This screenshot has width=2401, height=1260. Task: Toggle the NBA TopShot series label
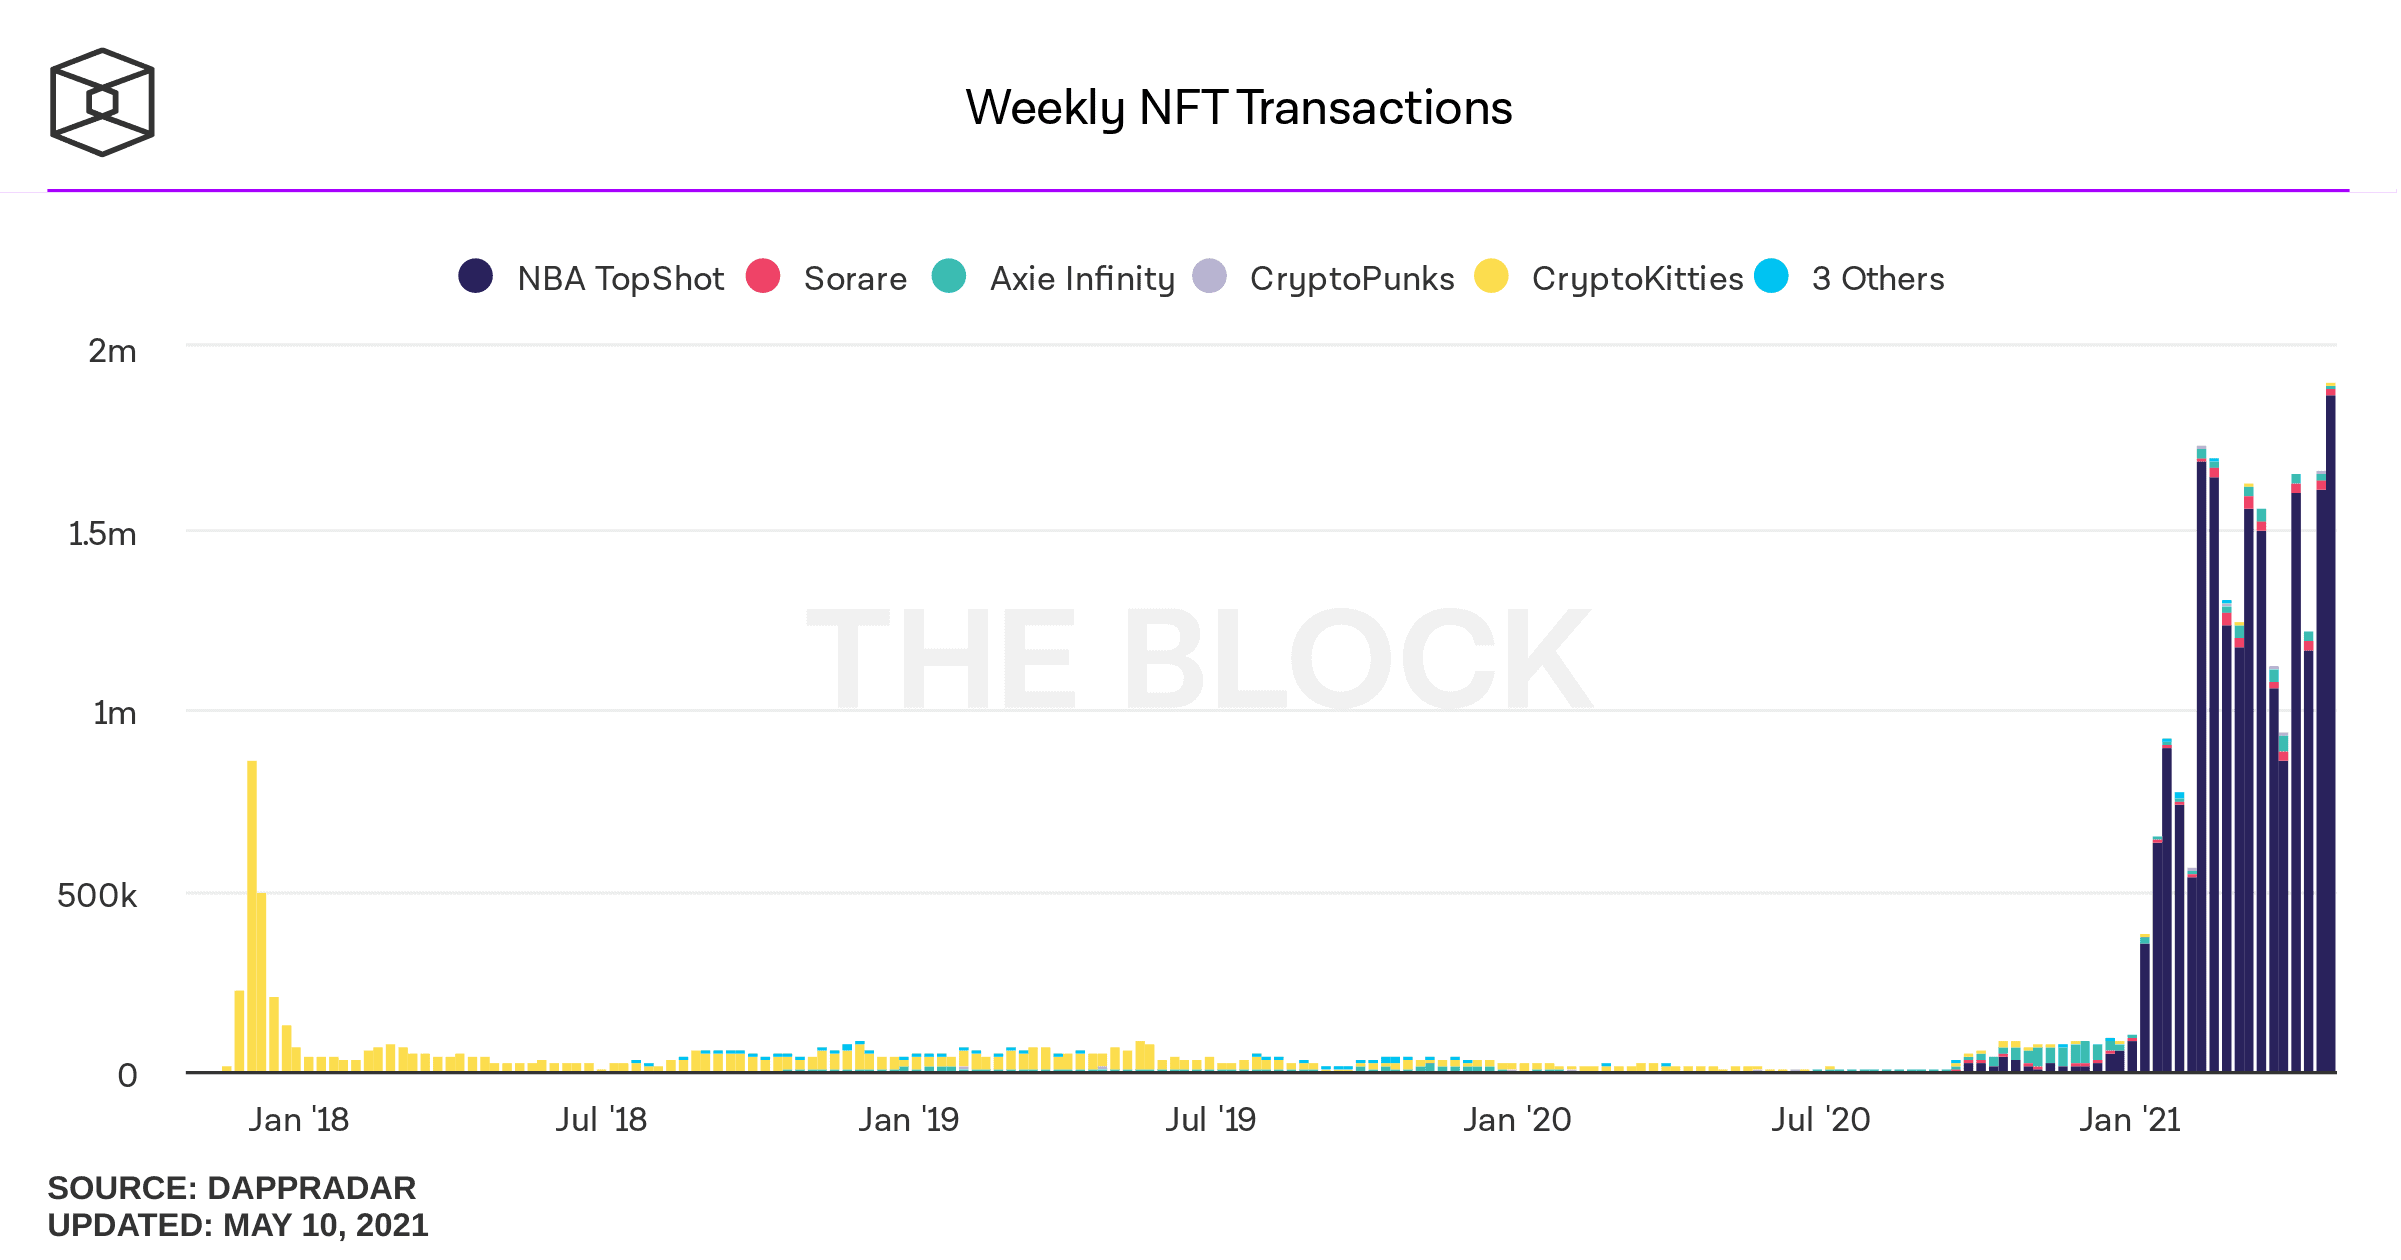(620, 279)
